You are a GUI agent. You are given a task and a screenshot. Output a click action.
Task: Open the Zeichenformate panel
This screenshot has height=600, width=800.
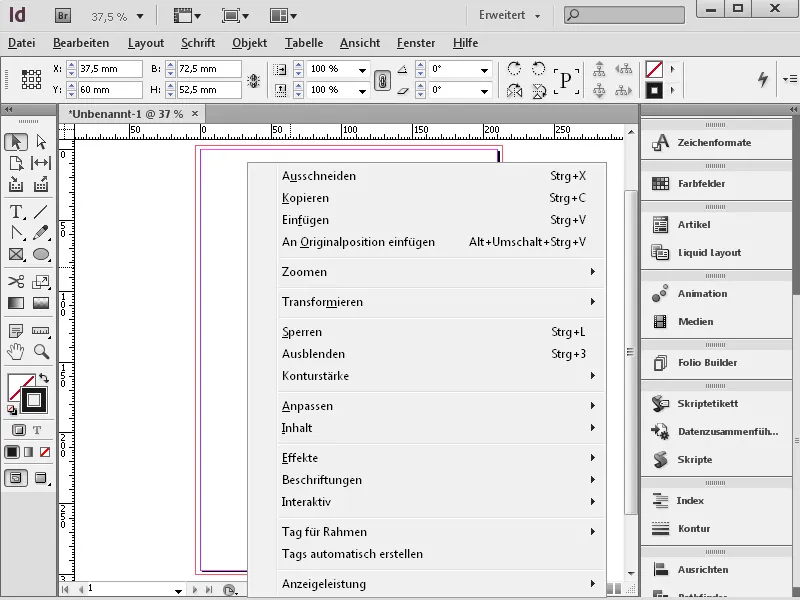click(716, 143)
